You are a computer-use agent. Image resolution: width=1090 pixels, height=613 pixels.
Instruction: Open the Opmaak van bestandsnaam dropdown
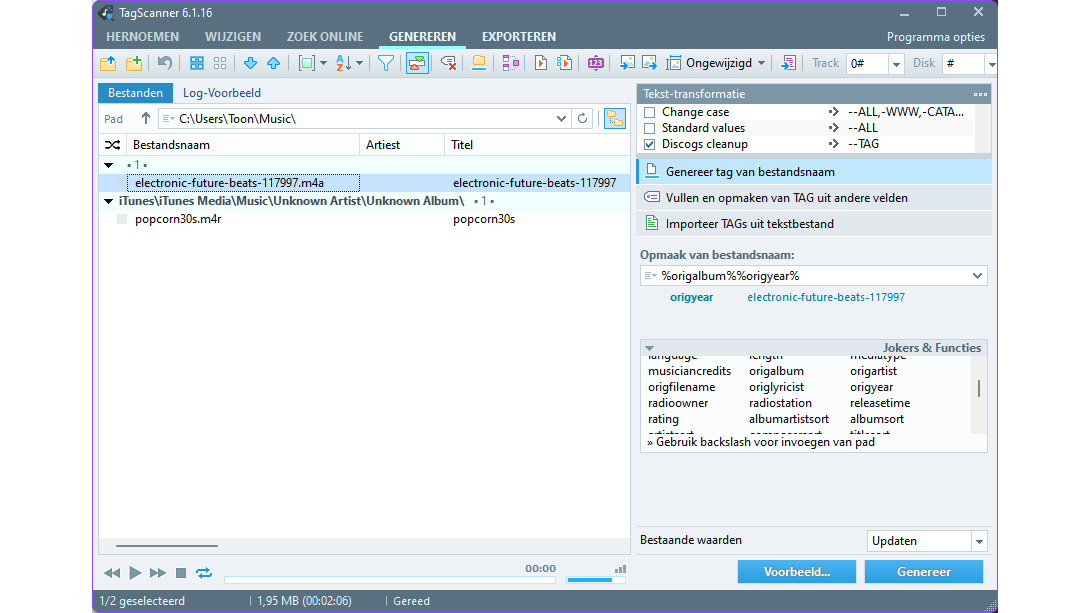pos(977,275)
